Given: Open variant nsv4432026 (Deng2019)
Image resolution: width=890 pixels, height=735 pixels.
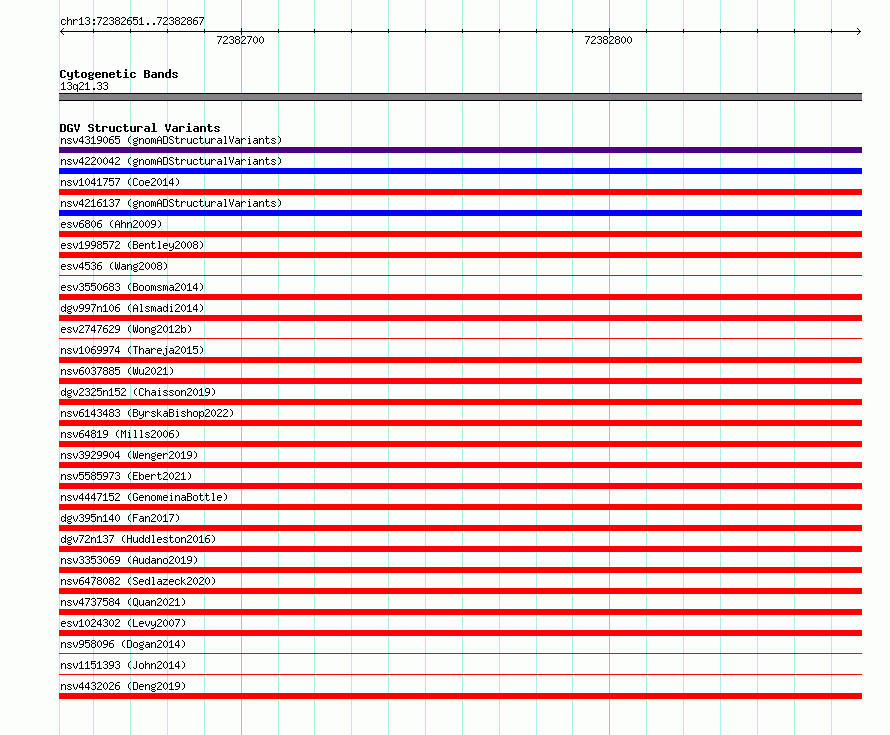Looking at the screenshot, I should pyautogui.click(x=123, y=686).
